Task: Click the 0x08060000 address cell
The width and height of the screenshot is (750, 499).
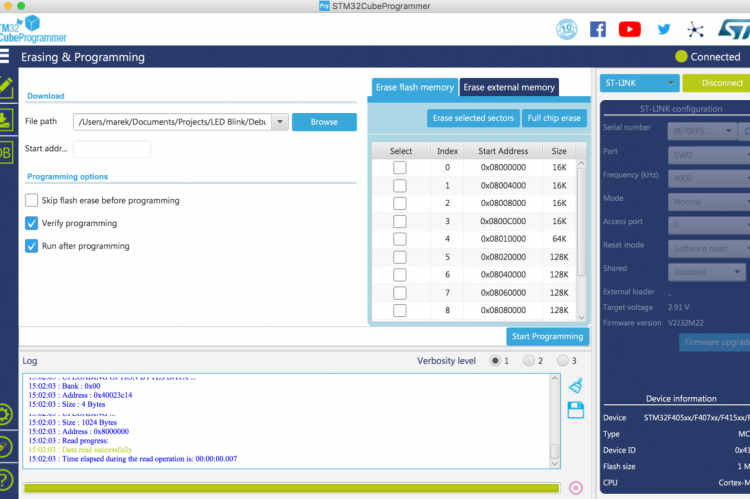Action: coord(503,292)
